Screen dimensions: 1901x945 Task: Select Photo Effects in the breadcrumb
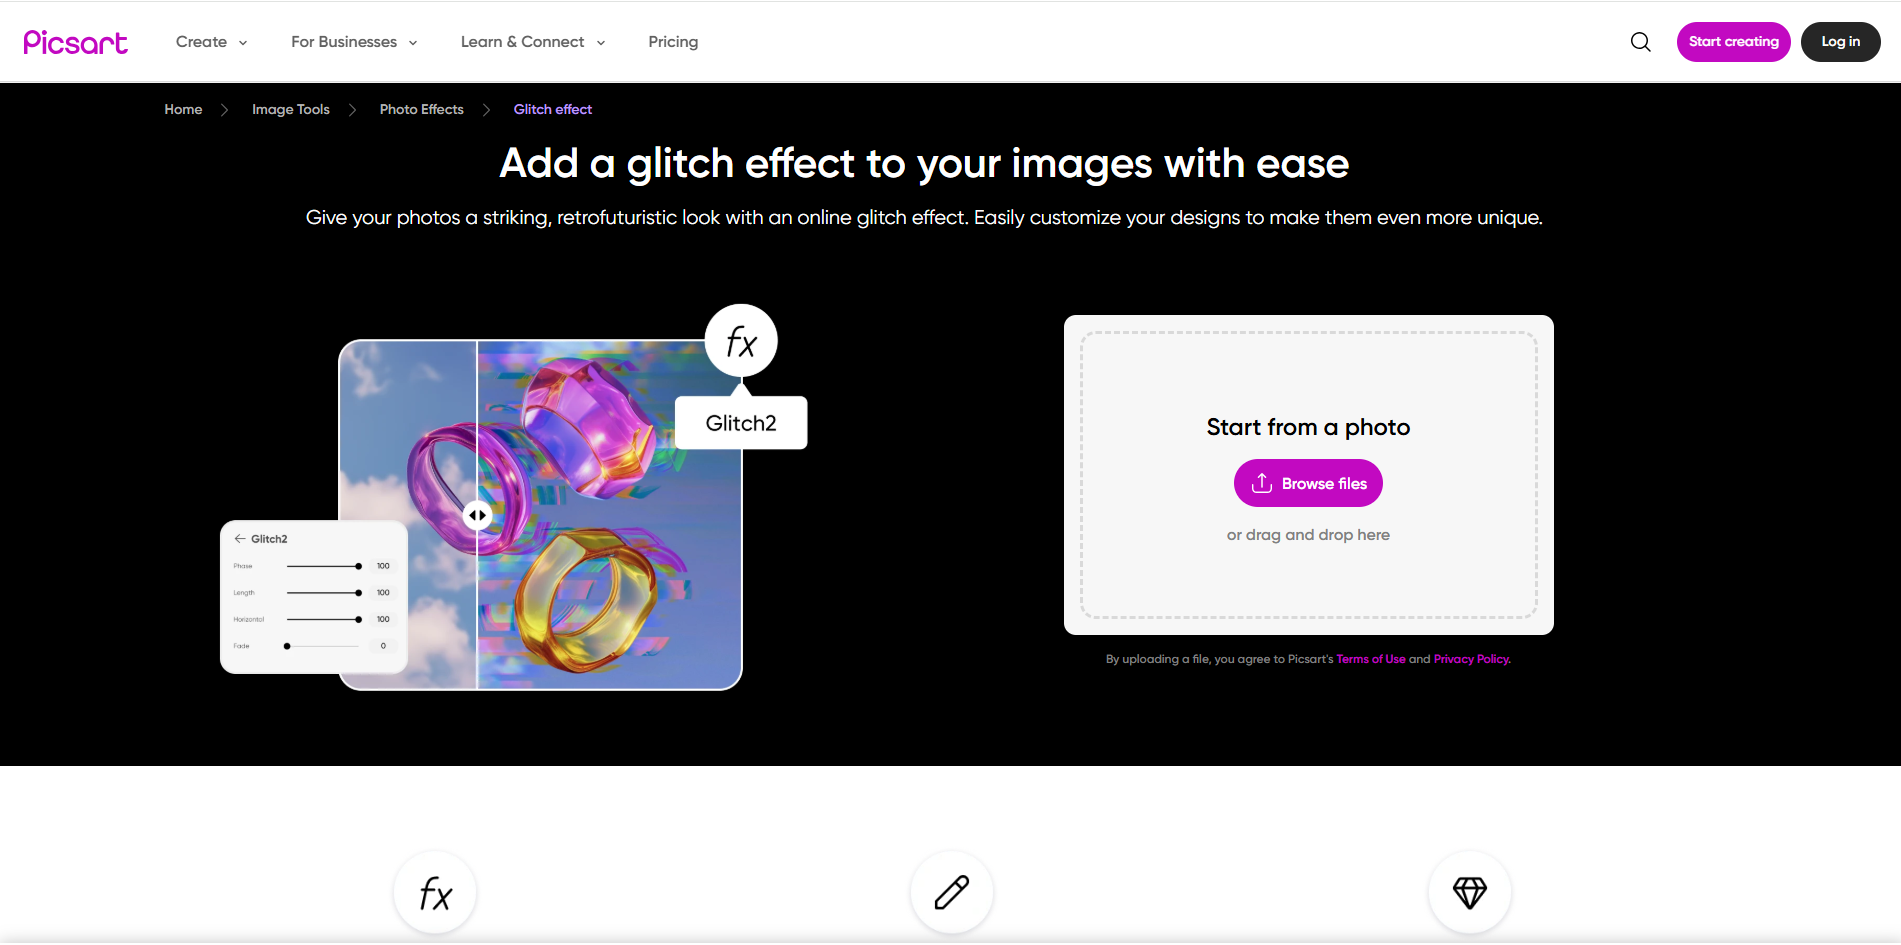click(x=421, y=109)
